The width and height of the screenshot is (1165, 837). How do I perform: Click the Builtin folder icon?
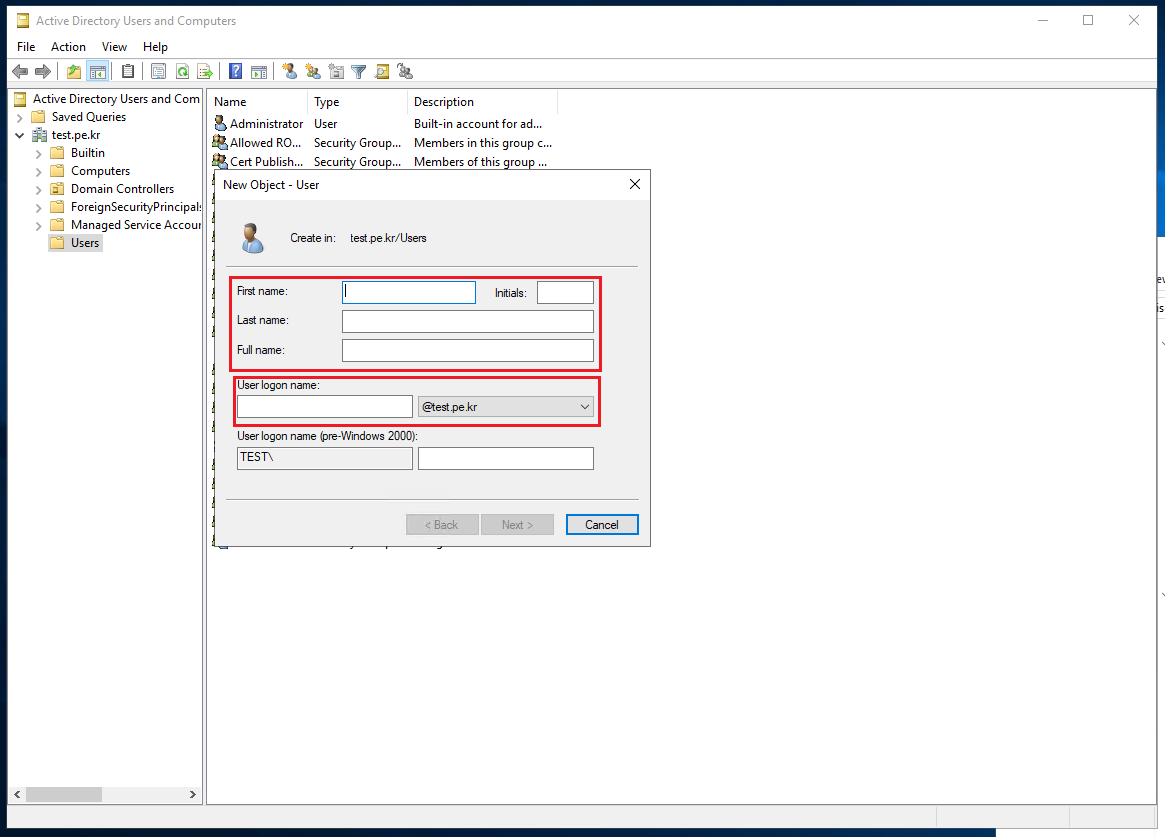coord(57,153)
